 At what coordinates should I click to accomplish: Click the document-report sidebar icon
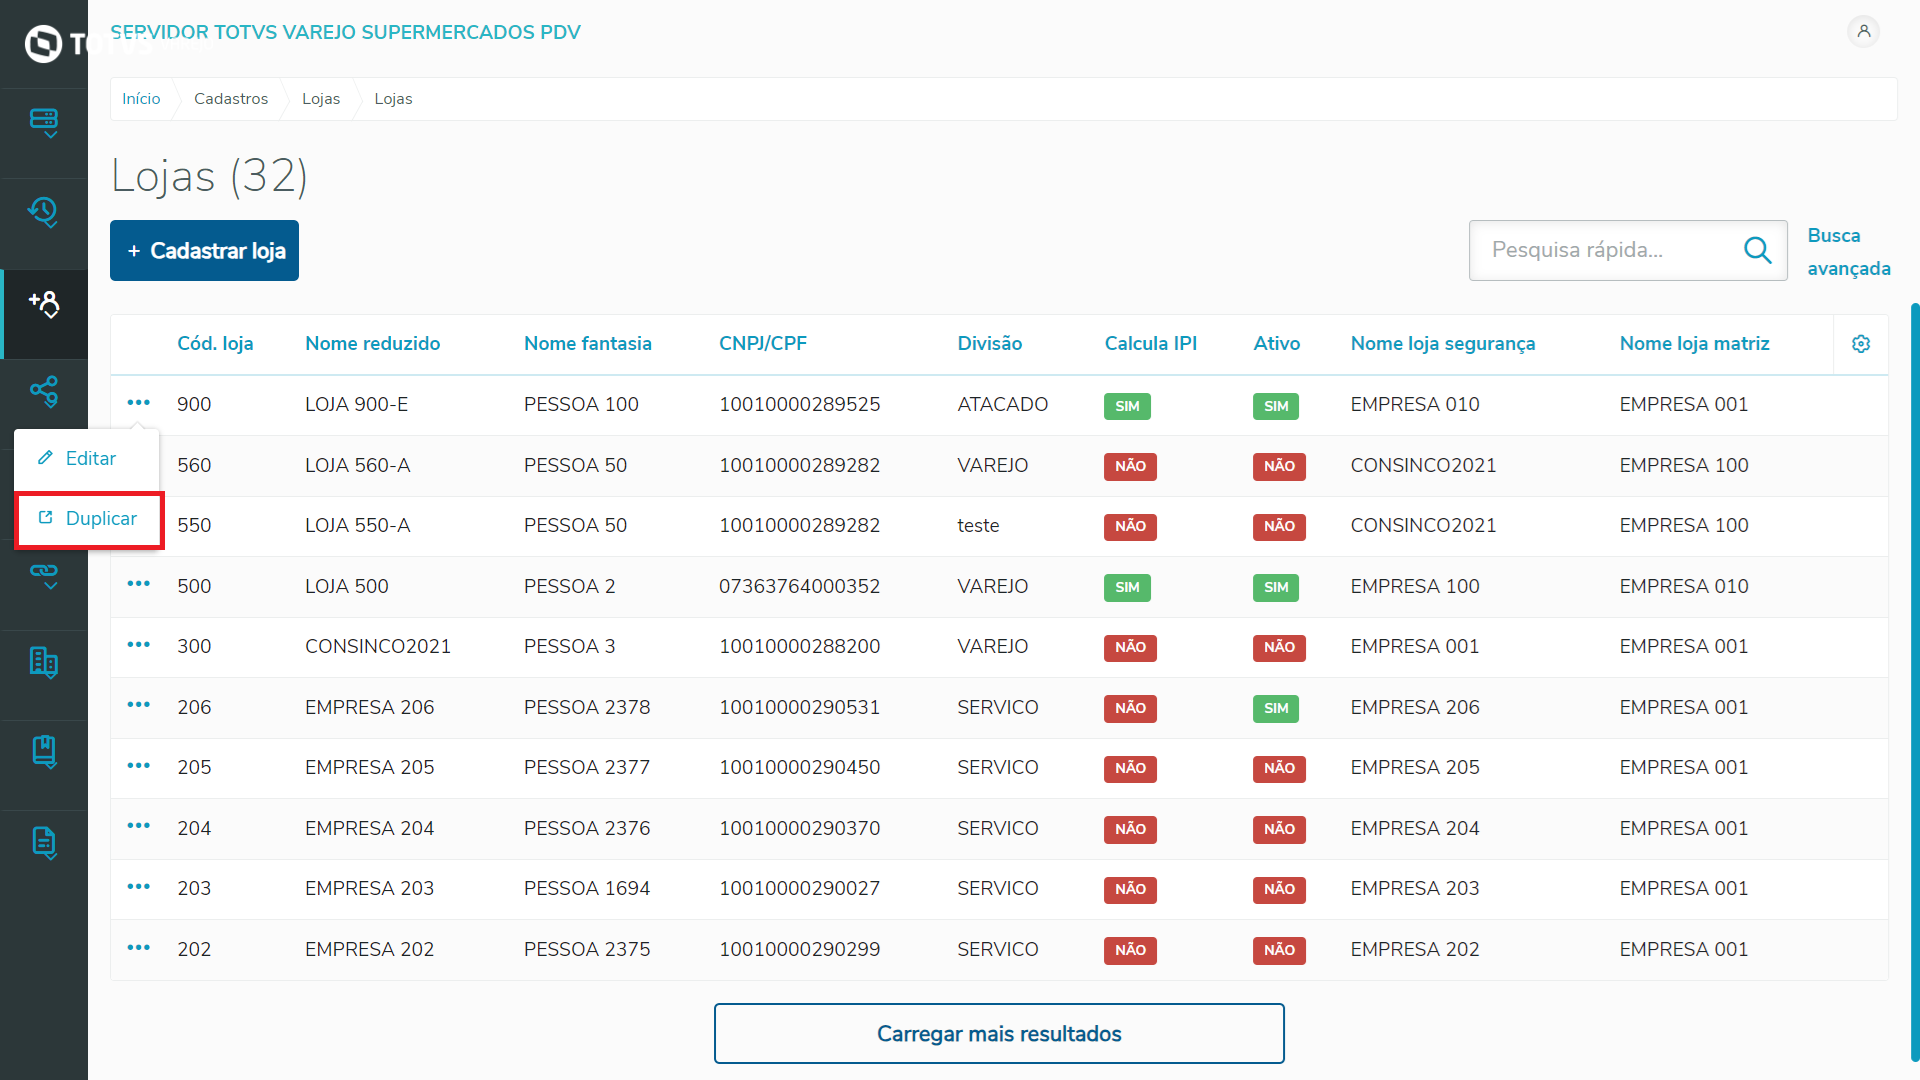[x=44, y=842]
